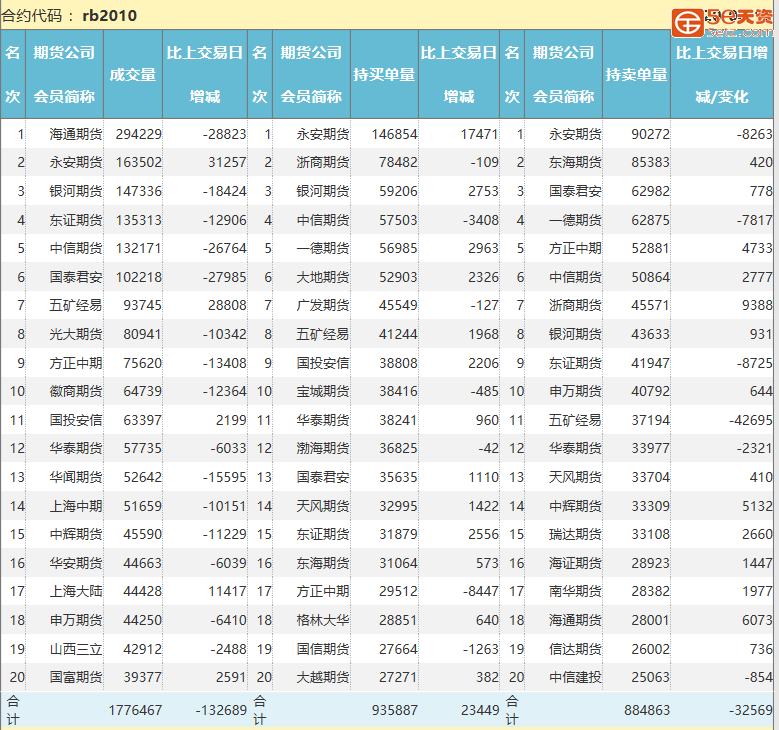Click the contract code rb2010

(110, 16)
